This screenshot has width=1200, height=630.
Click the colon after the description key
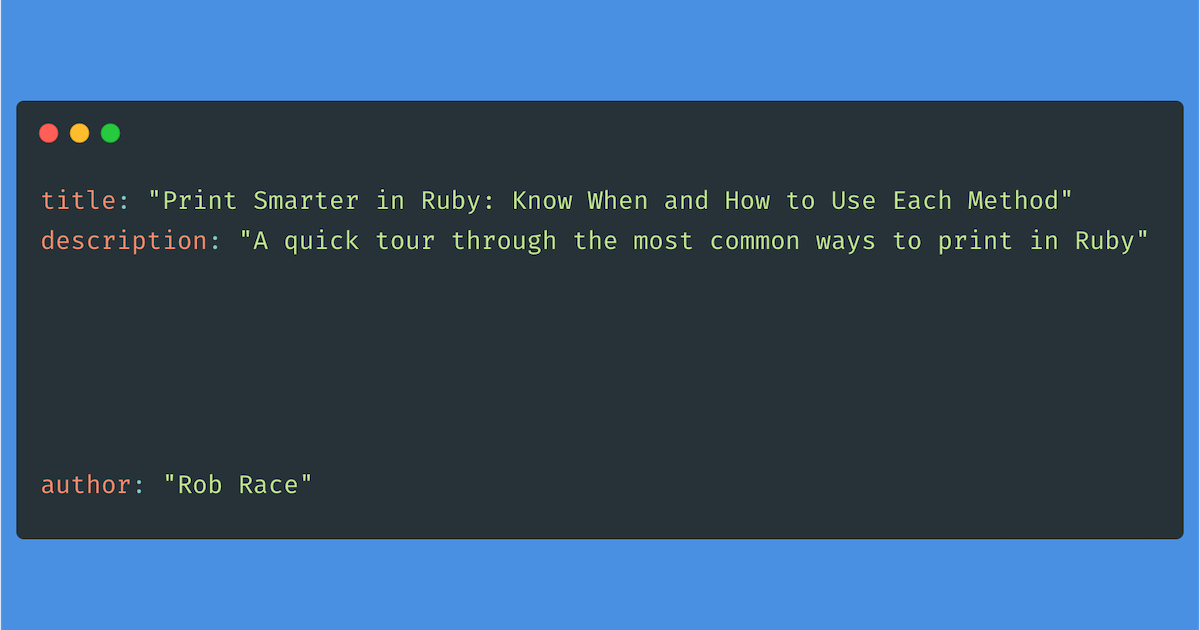216,242
